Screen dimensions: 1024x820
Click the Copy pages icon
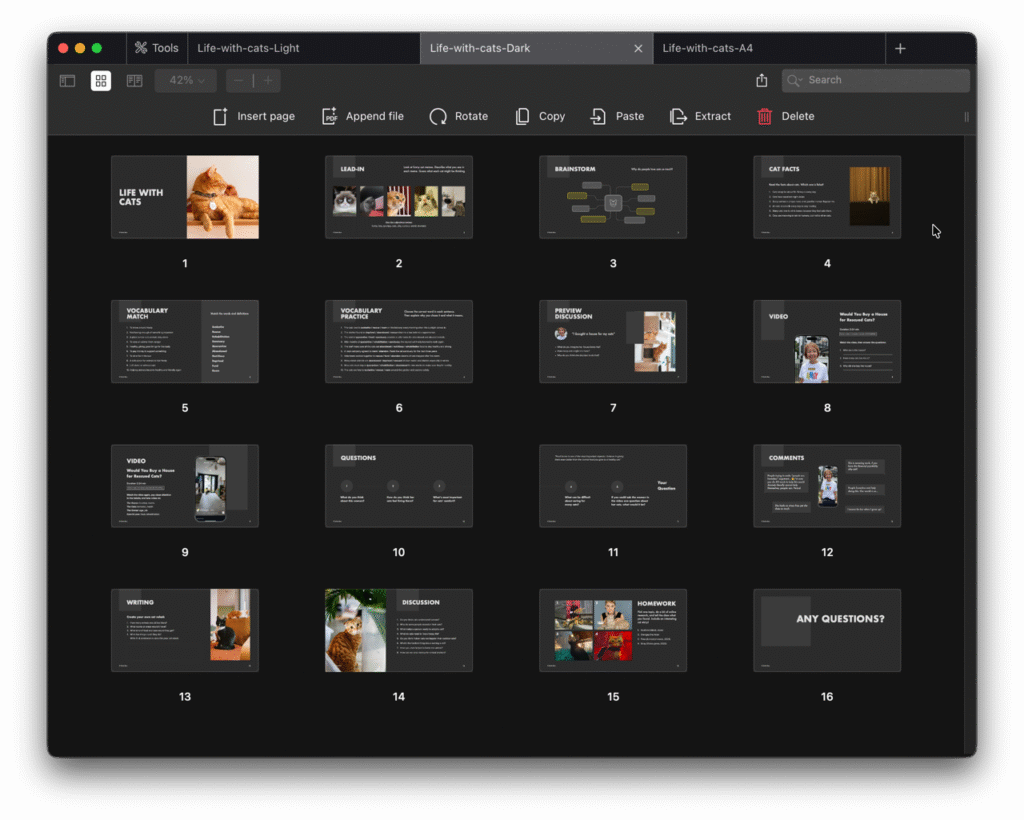(522, 117)
